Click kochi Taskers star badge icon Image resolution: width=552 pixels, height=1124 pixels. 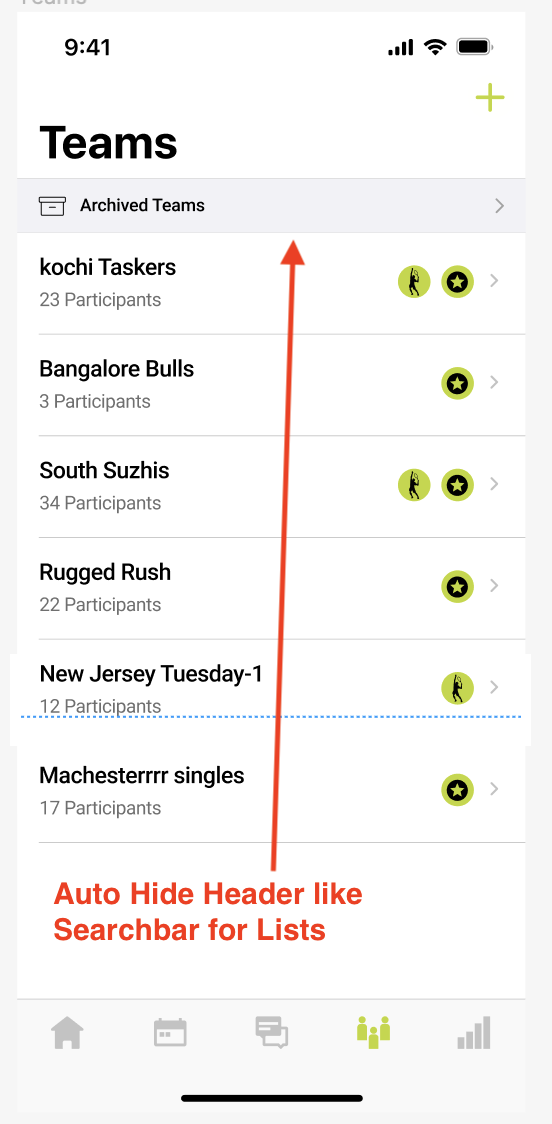[x=457, y=282]
